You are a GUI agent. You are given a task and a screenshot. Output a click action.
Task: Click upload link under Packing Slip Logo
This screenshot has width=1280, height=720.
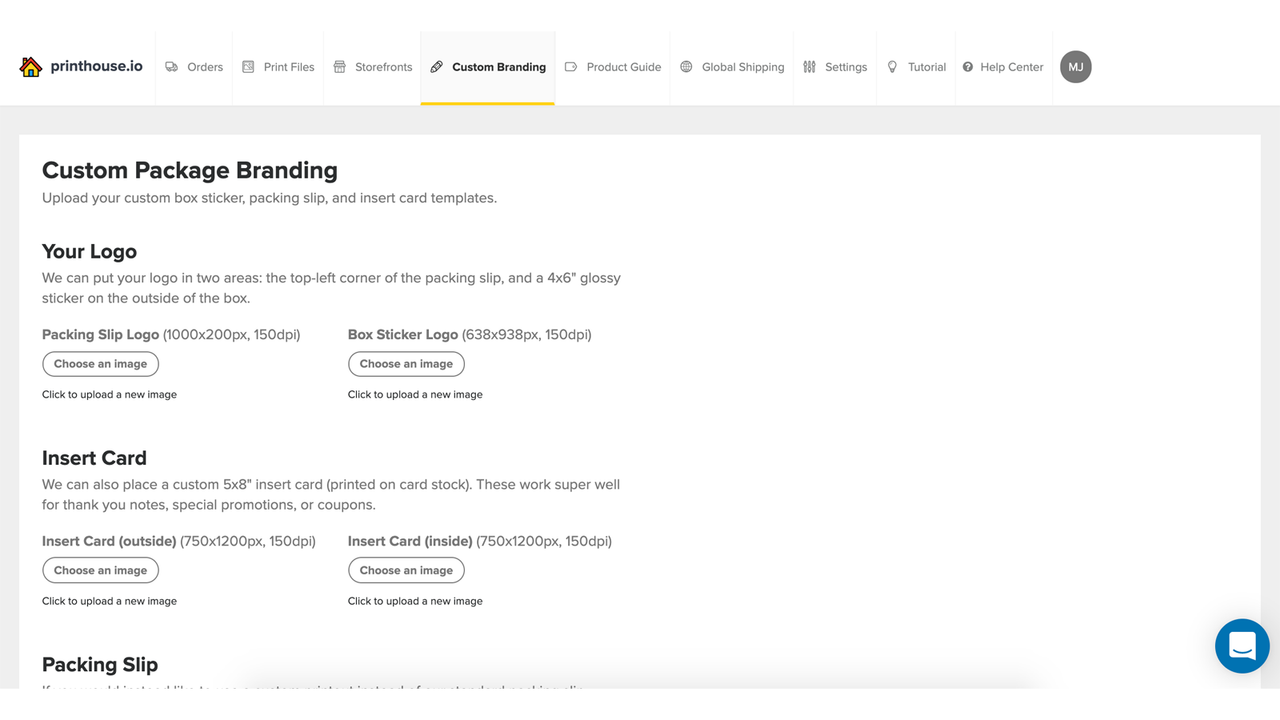point(109,394)
